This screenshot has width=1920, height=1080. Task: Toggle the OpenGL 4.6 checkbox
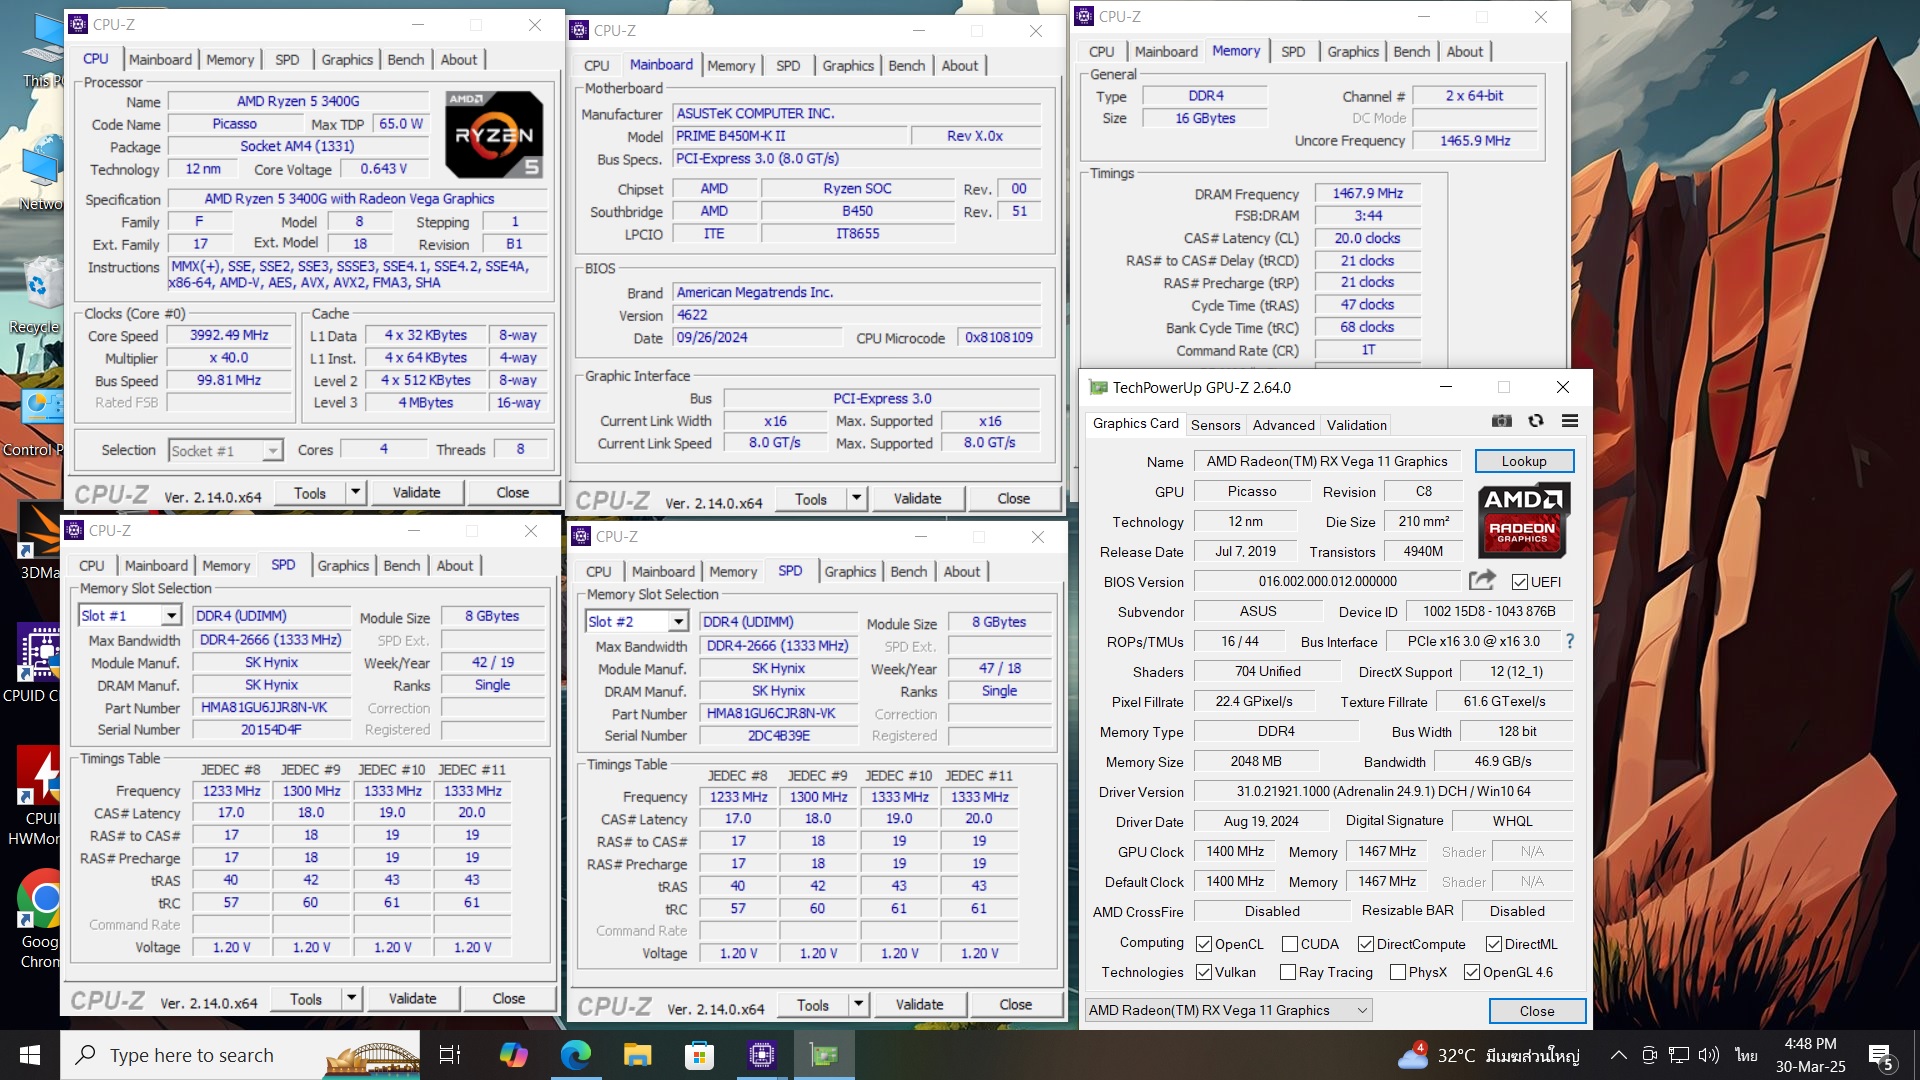tap(1471, 972)
